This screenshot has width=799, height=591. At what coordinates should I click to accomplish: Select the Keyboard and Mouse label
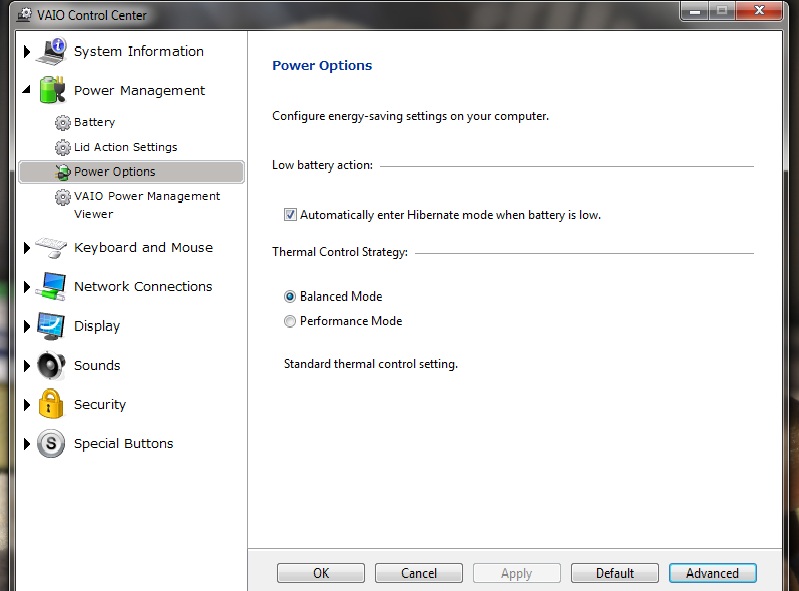[143, 248]
